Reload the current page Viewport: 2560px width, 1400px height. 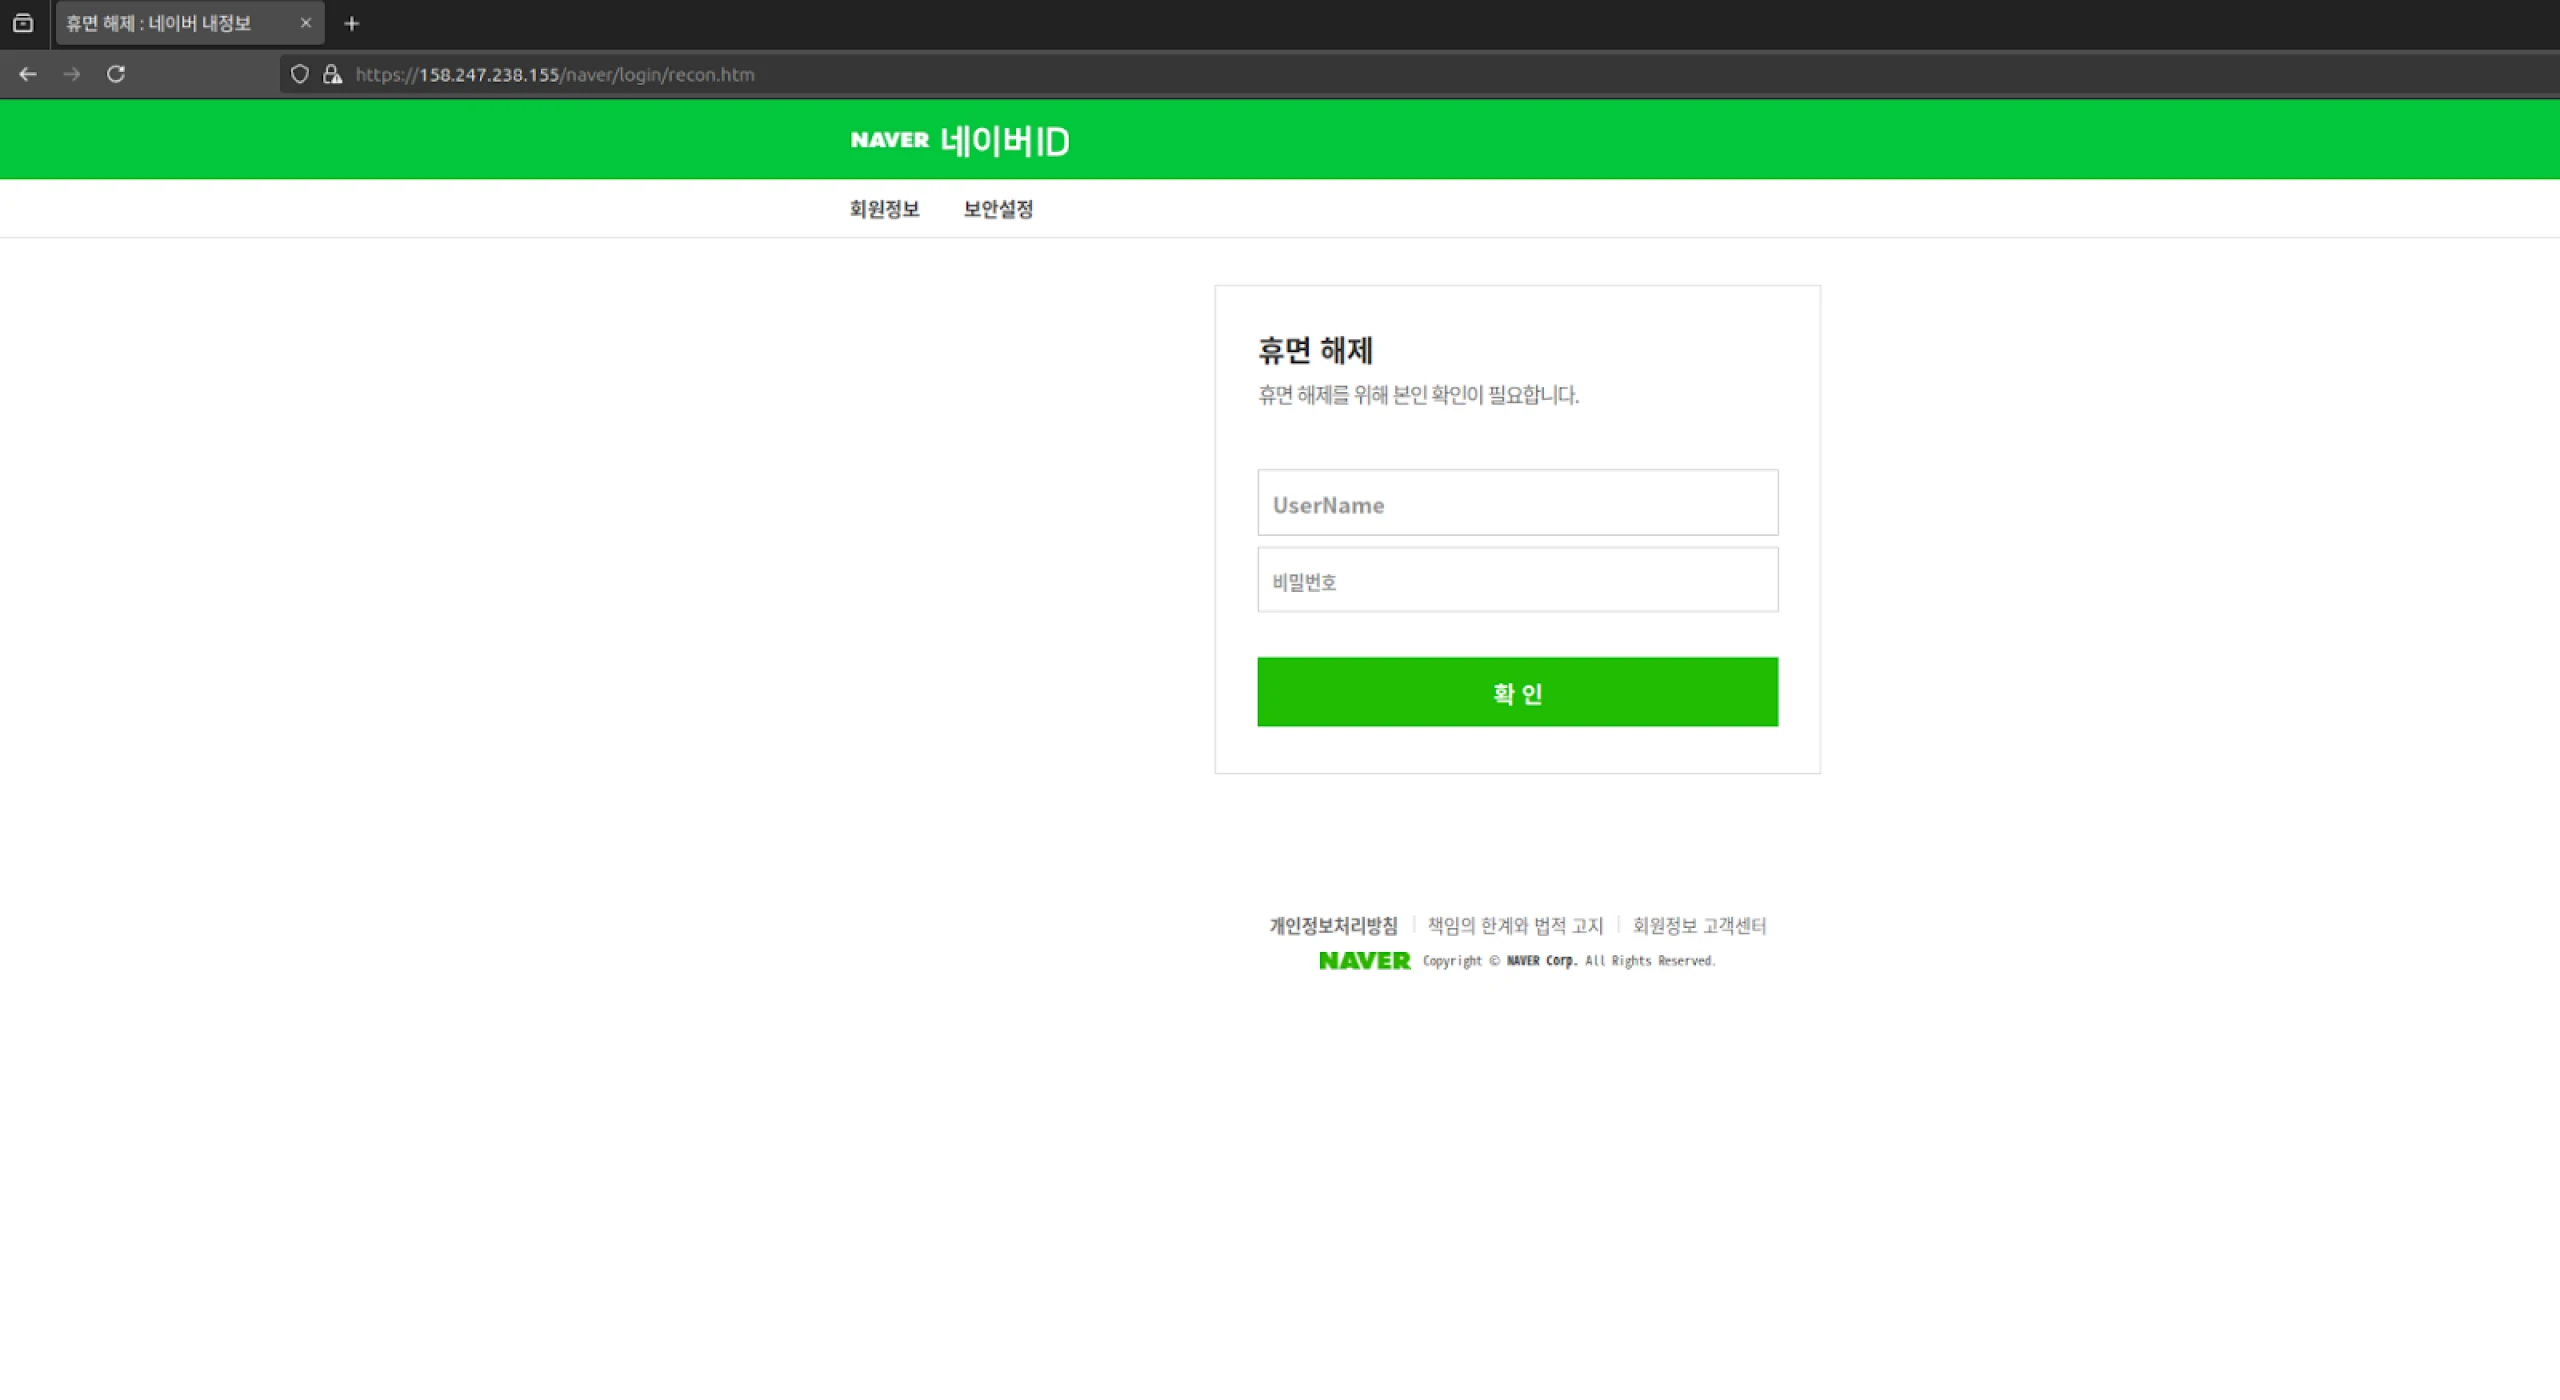pyautogui.click(x=116, y=74)
